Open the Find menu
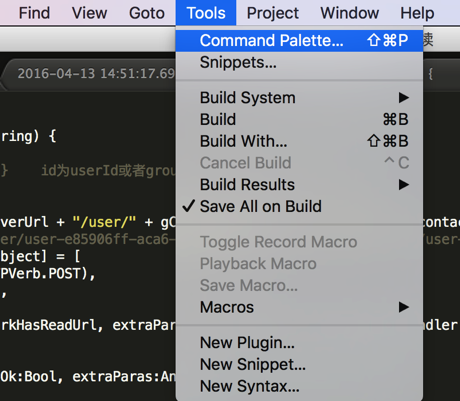 point(34,13)
